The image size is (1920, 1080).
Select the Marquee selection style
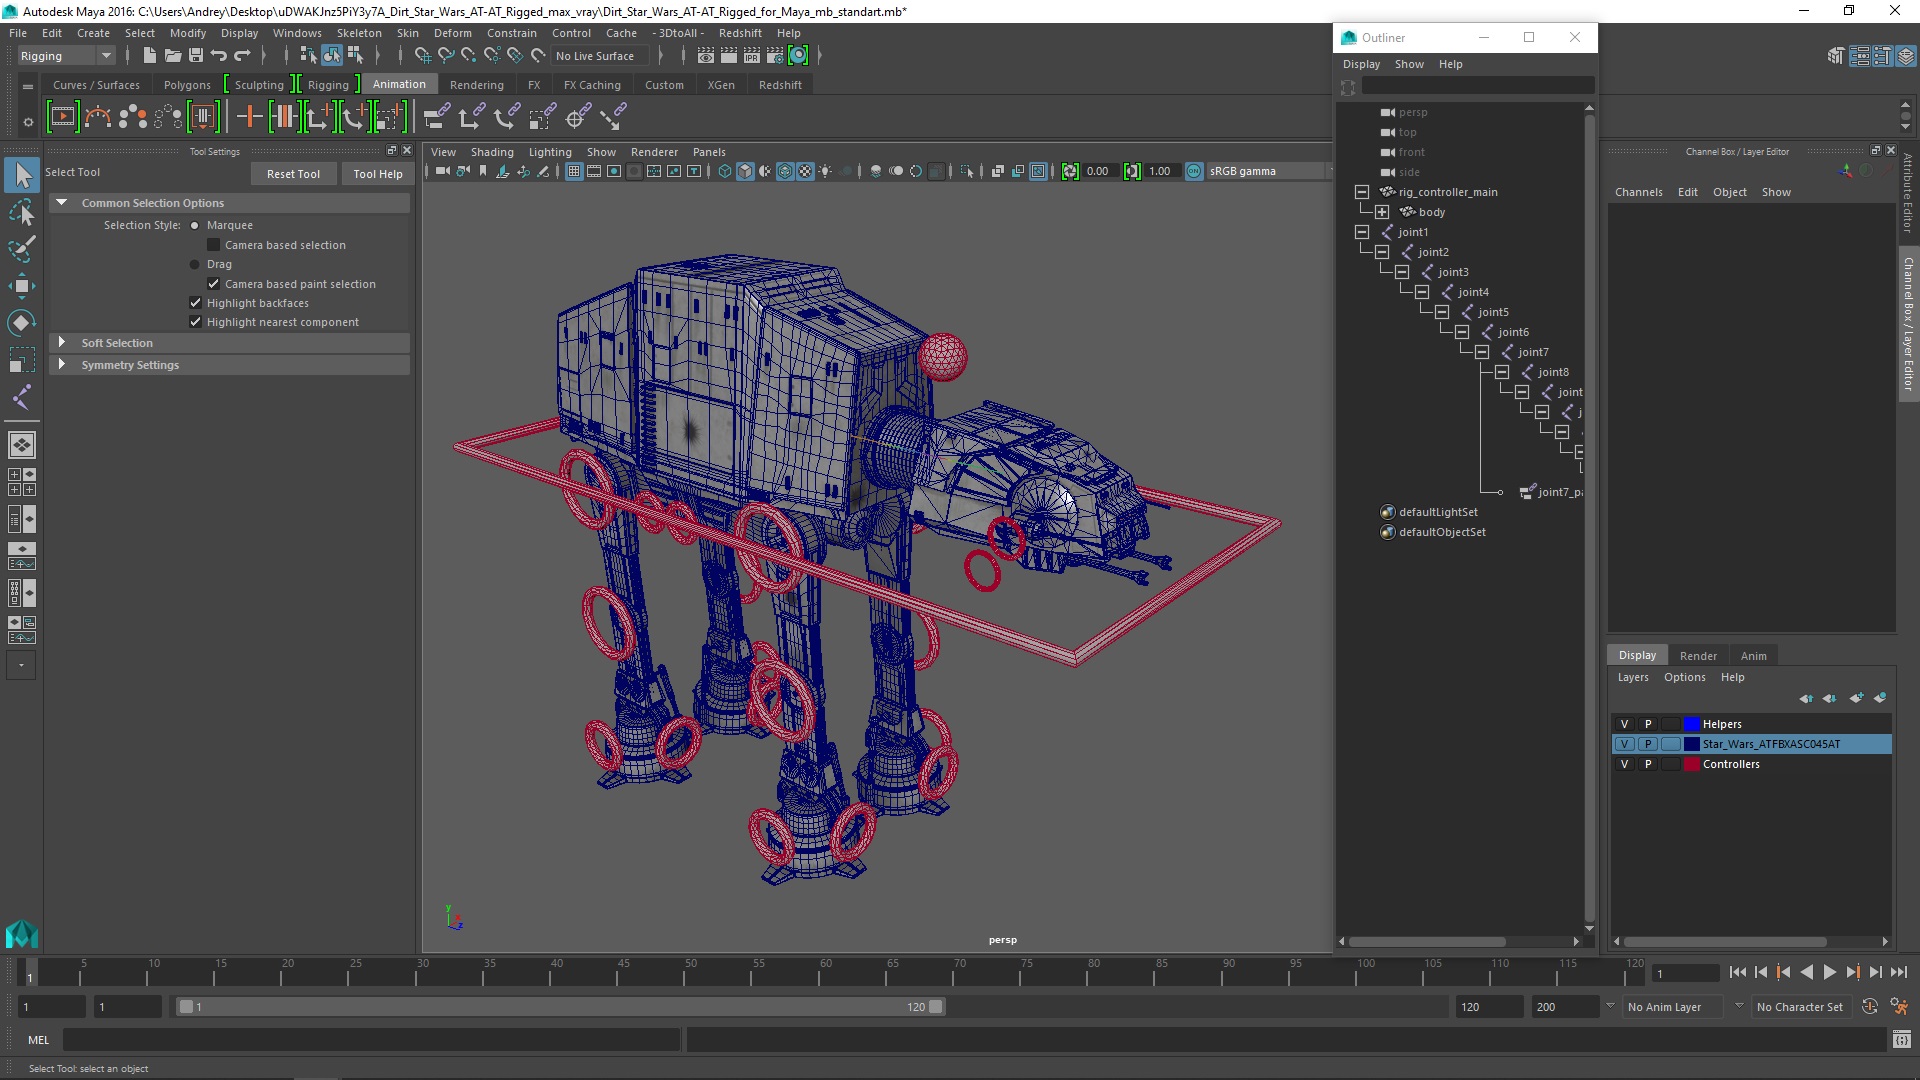point(195,226)
